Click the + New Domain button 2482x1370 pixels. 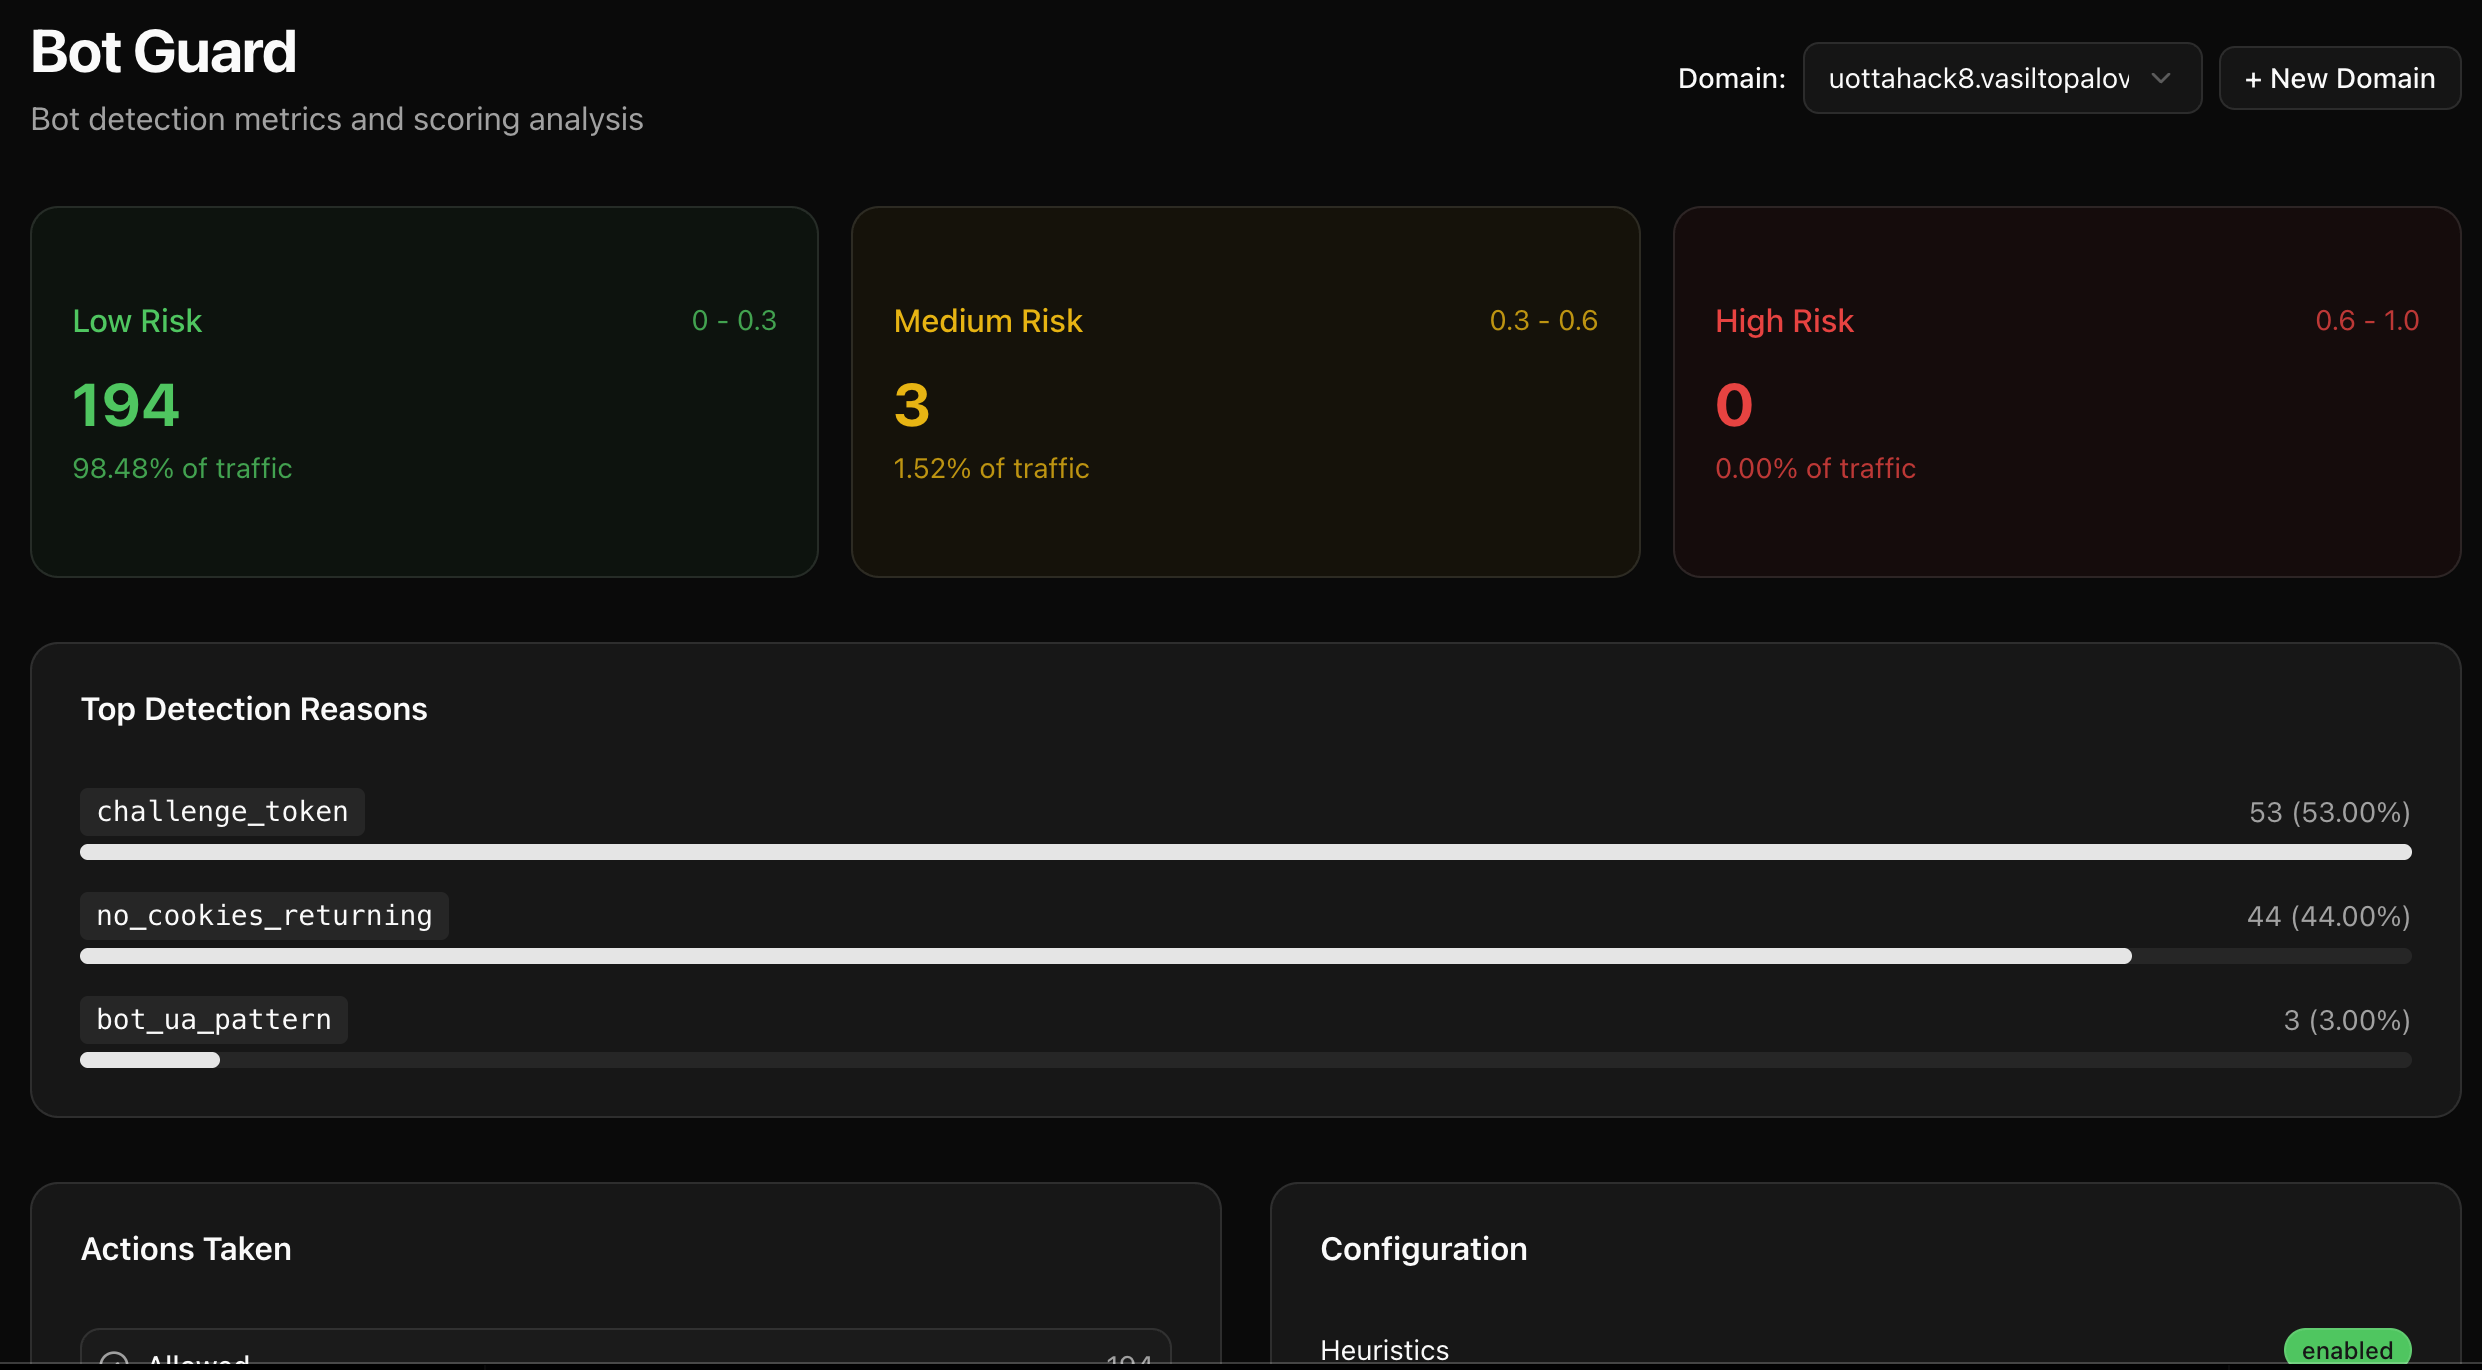[x=2339, y=78]
